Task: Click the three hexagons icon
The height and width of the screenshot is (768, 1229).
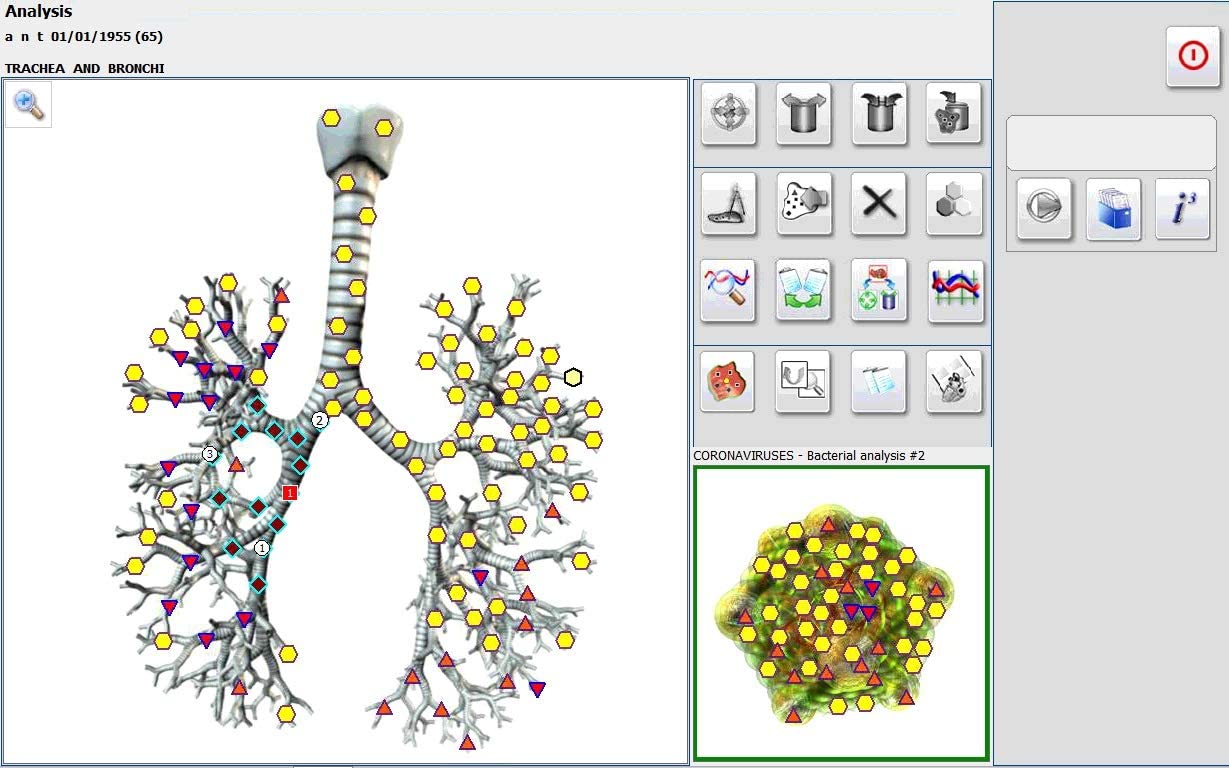Action: (x=954, y=204)
